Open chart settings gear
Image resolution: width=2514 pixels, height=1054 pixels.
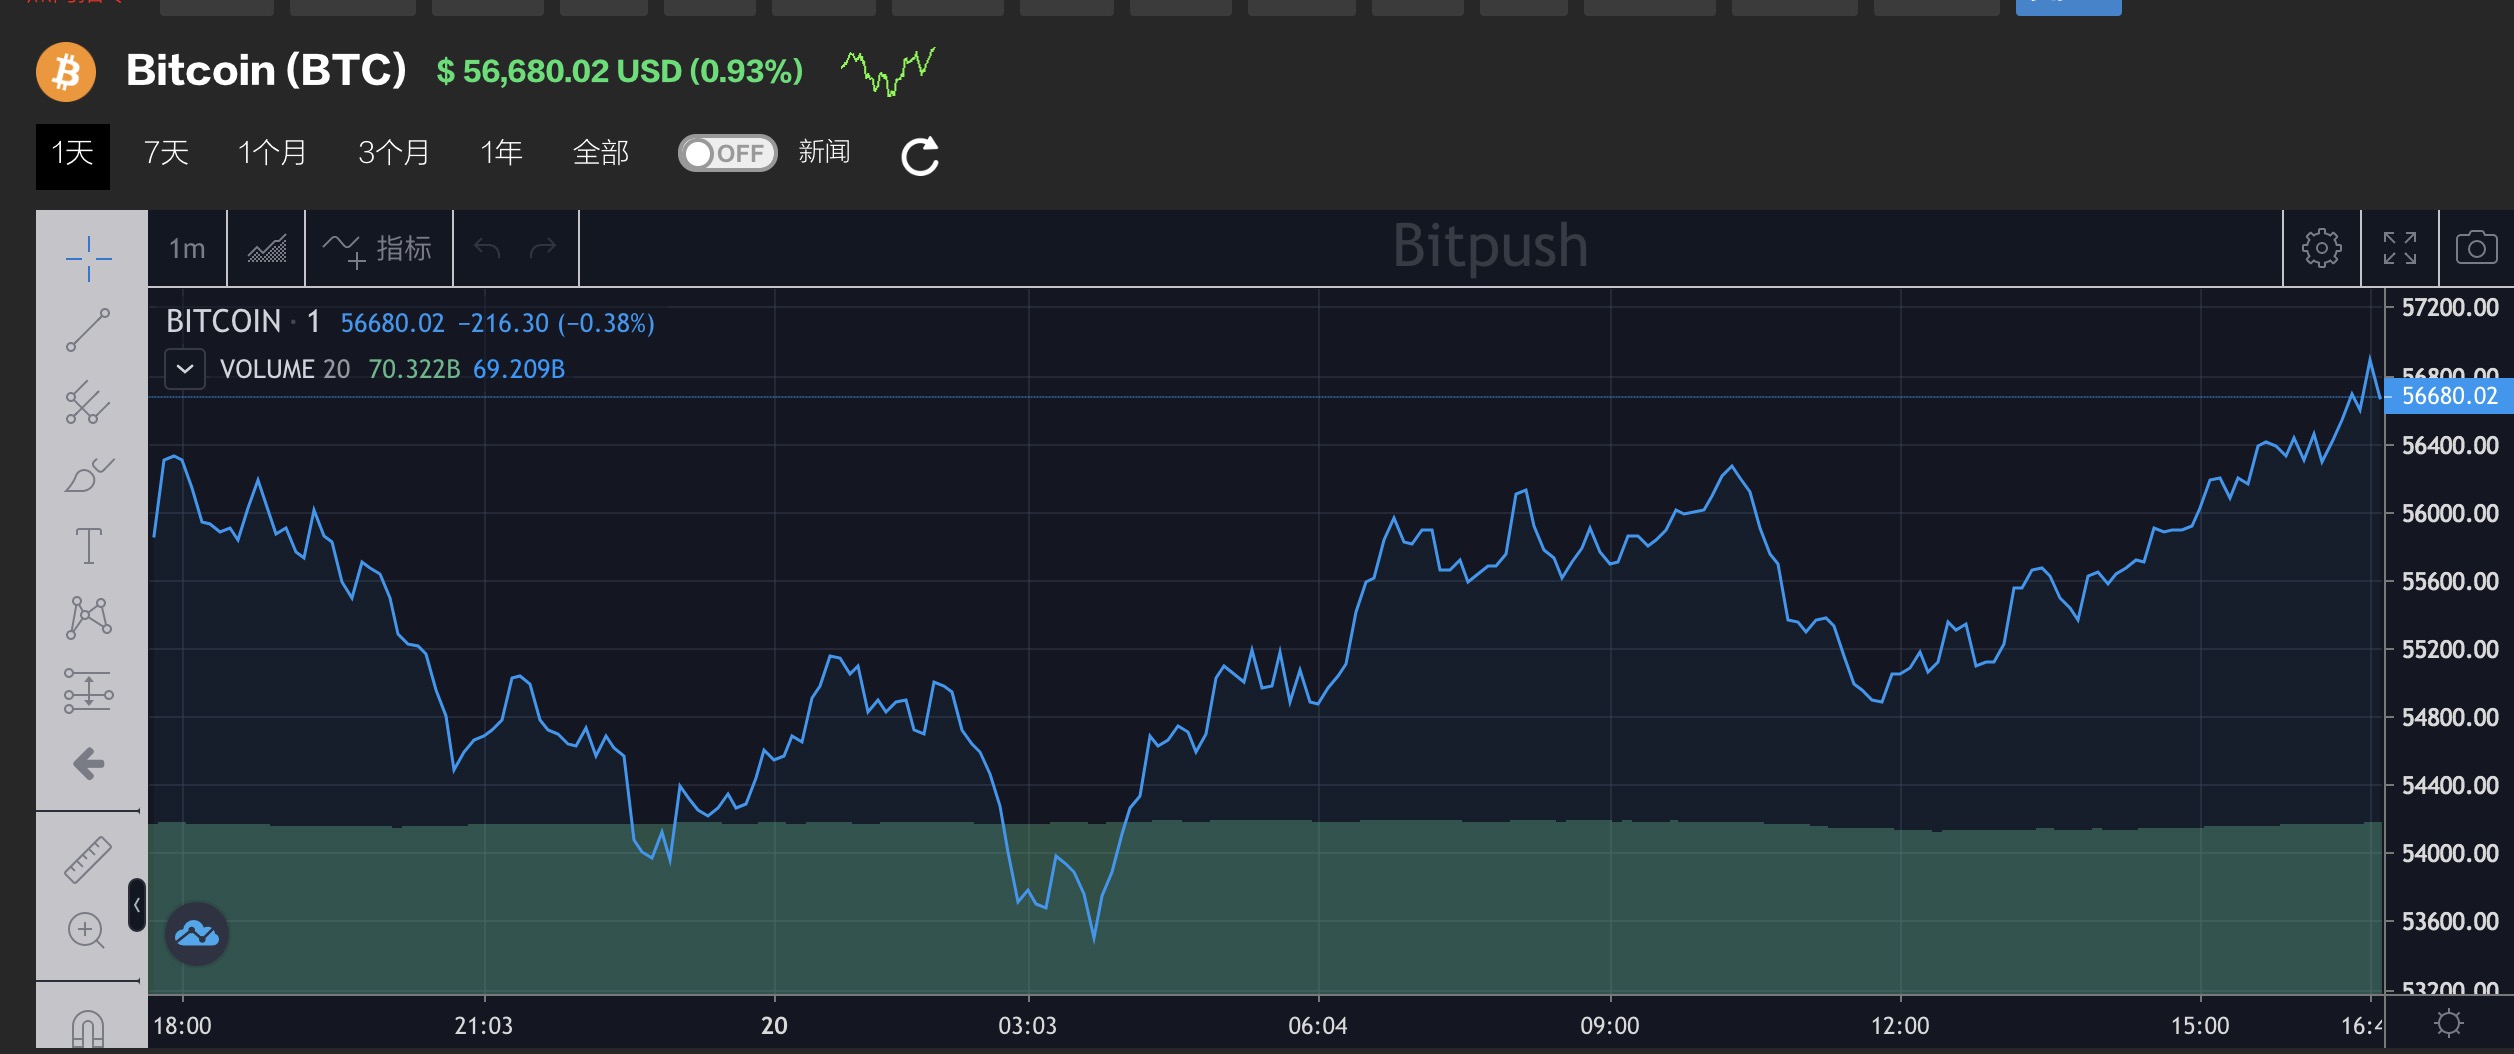[2321, 248]
